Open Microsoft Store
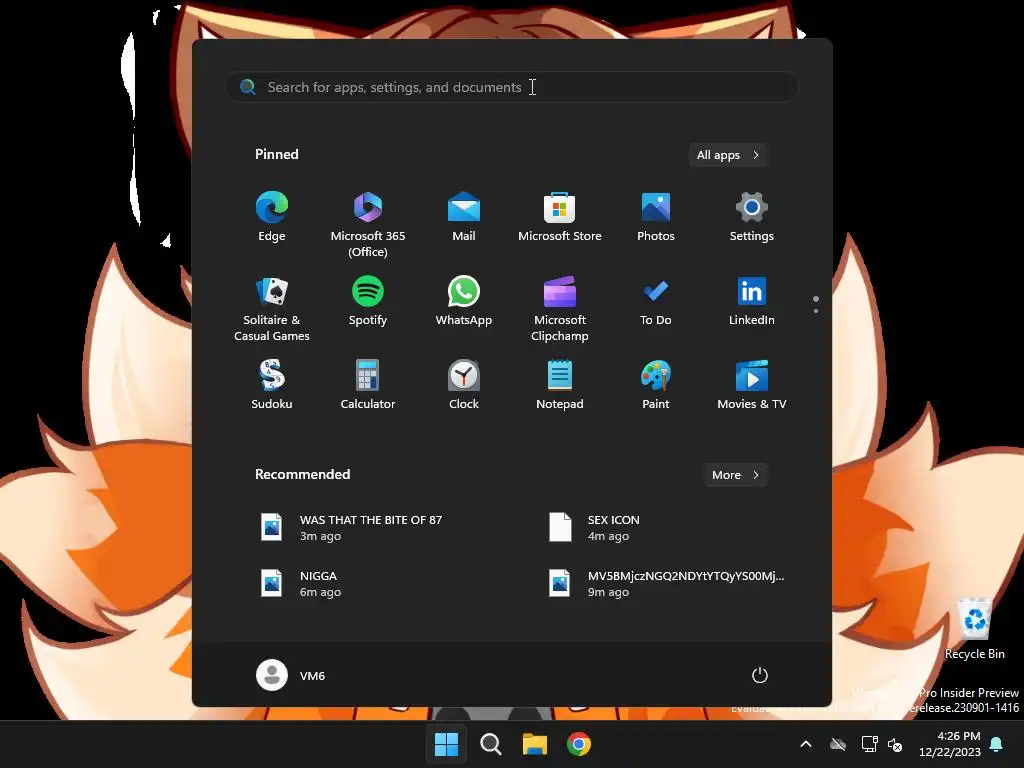This screenshot has width=1024, height=768. 560,217
